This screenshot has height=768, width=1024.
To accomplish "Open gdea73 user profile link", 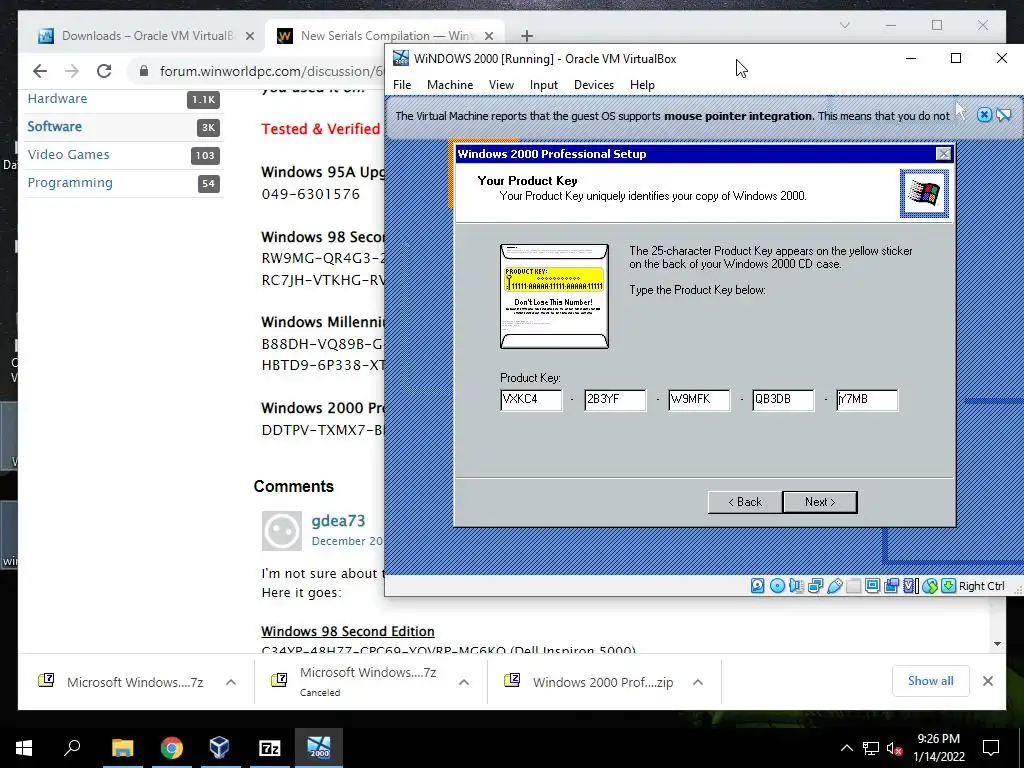I will pos(338,520).
